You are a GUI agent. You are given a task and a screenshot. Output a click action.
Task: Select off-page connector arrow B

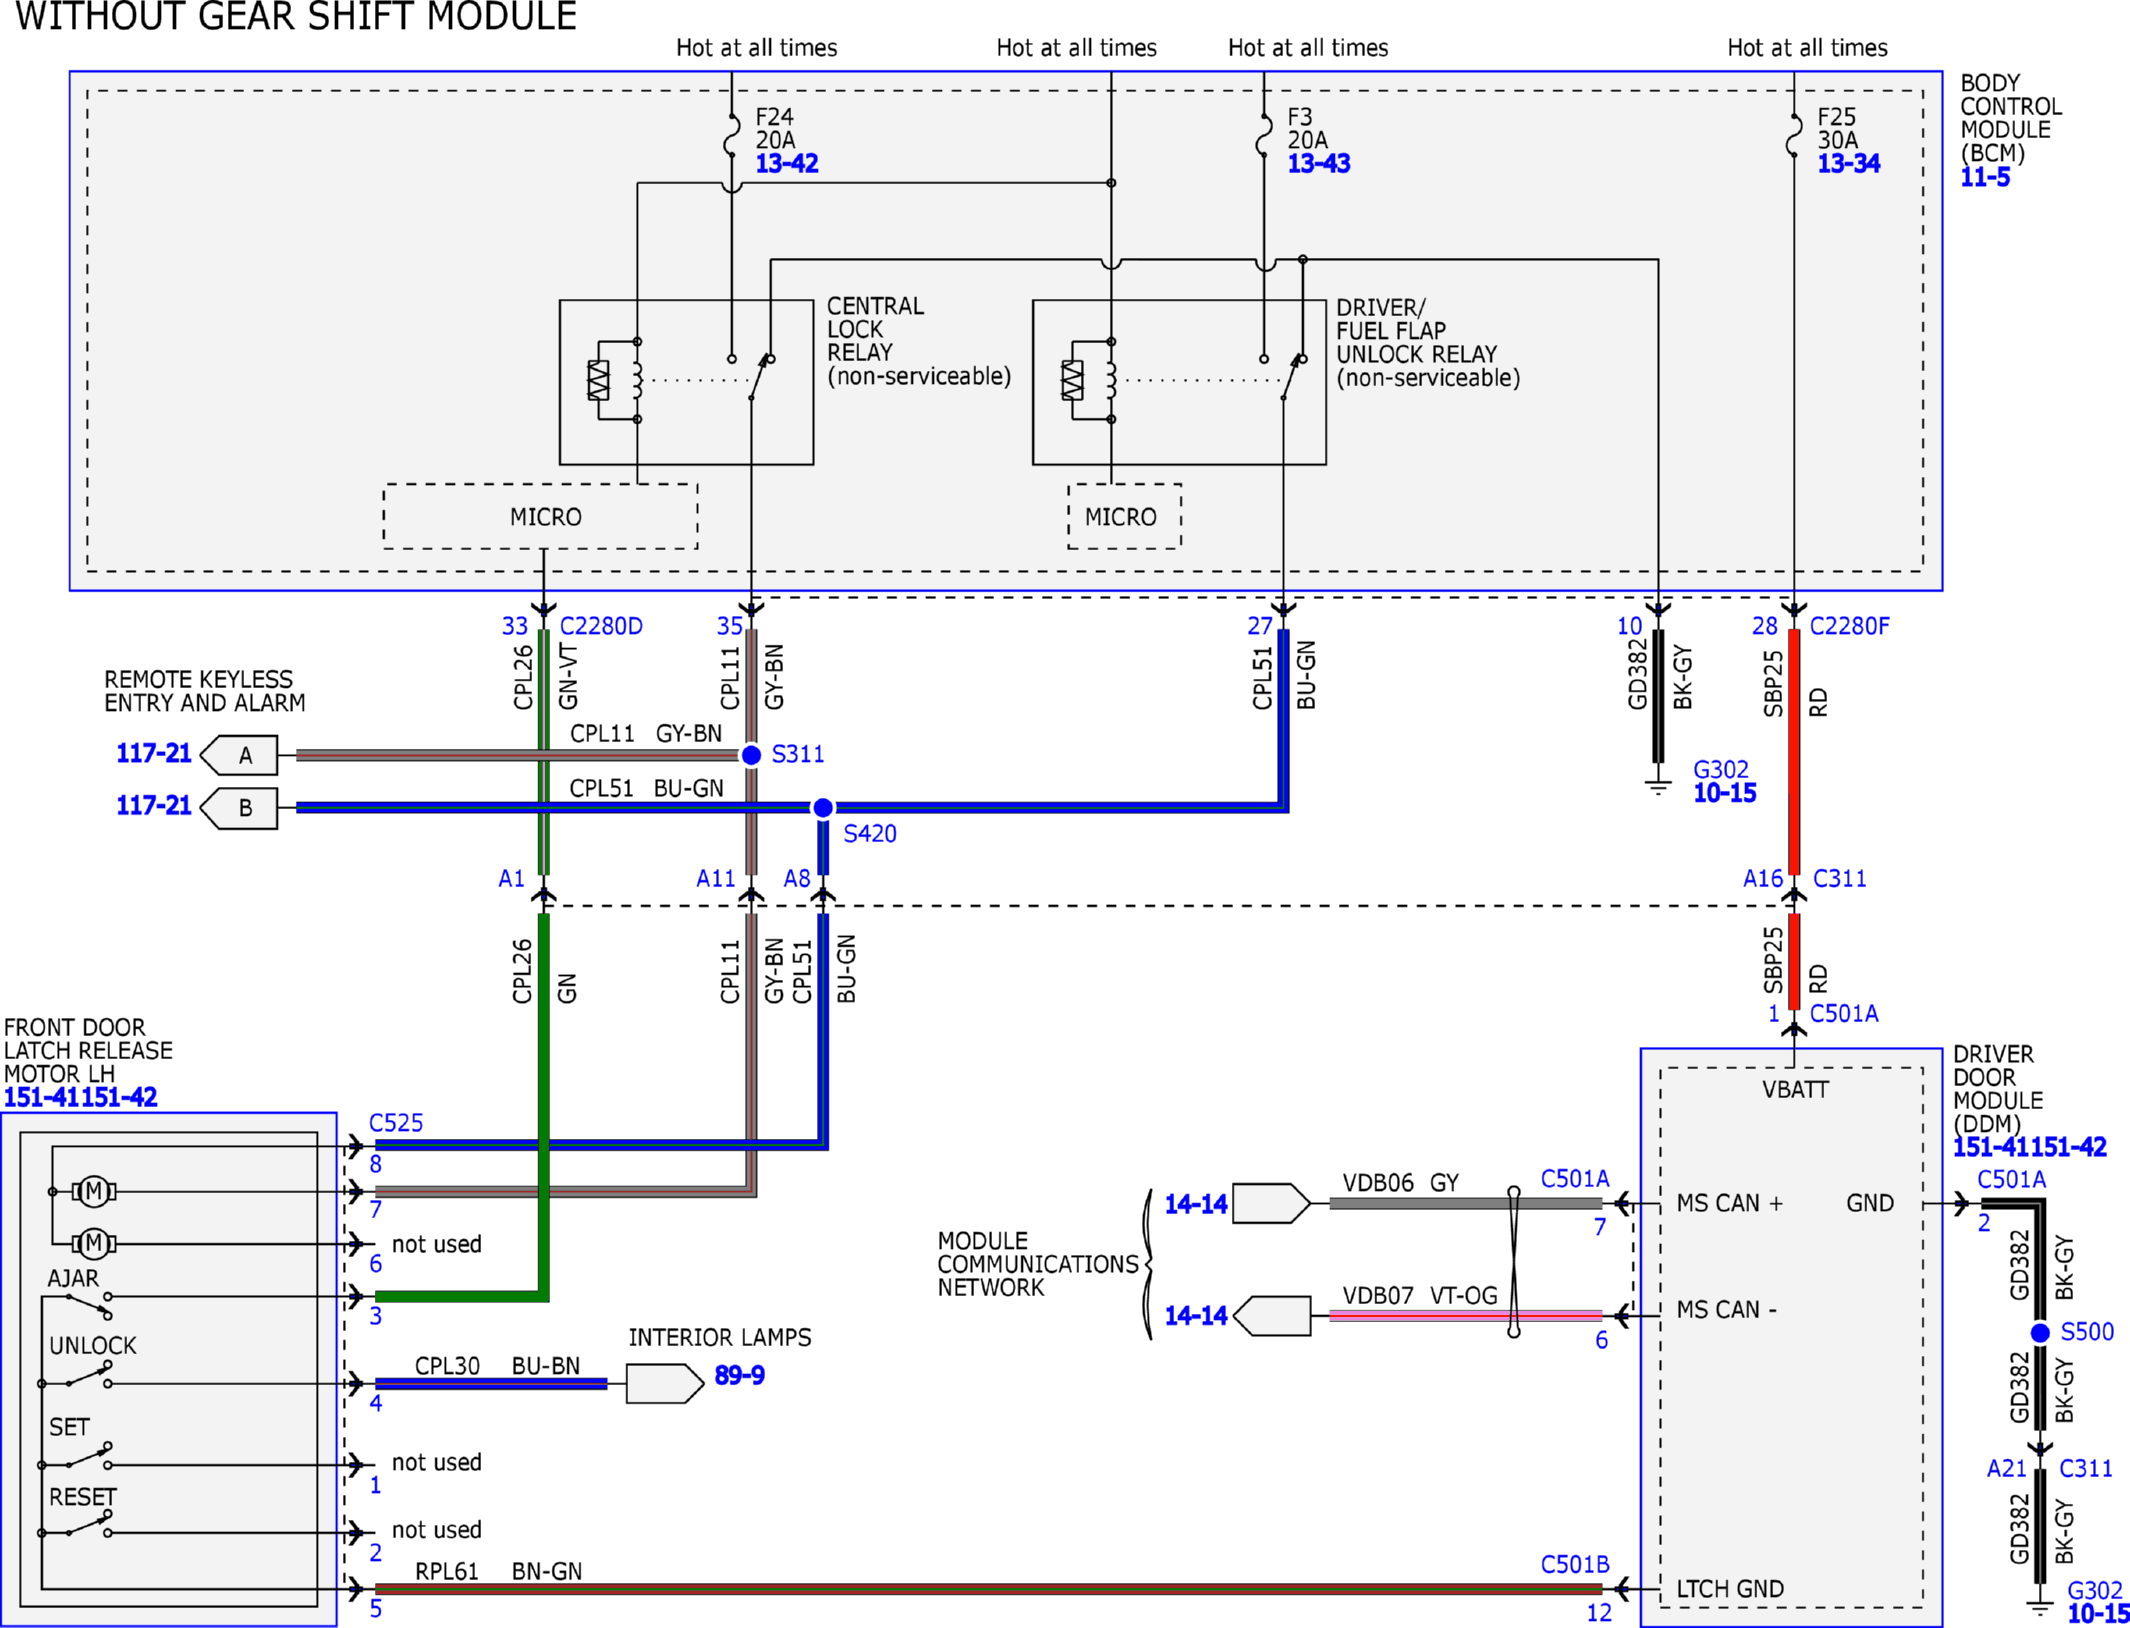coord(239,807)
